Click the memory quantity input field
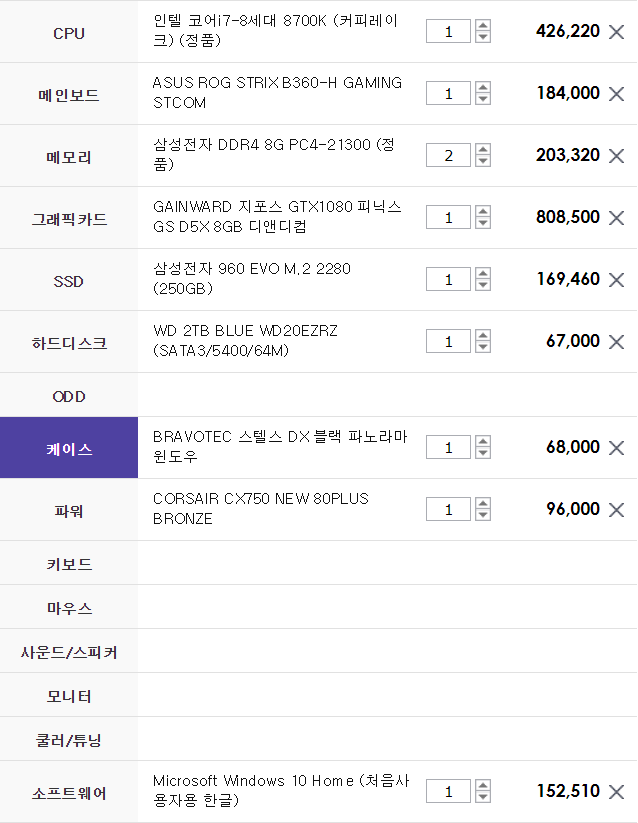 tap(448, 155)
